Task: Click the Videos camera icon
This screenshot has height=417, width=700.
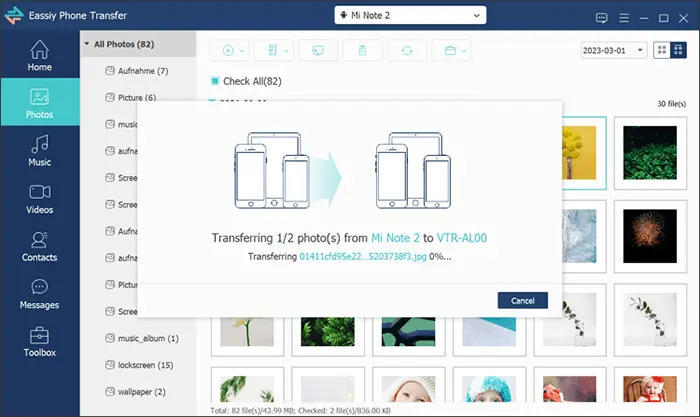Action: [40, 192]
